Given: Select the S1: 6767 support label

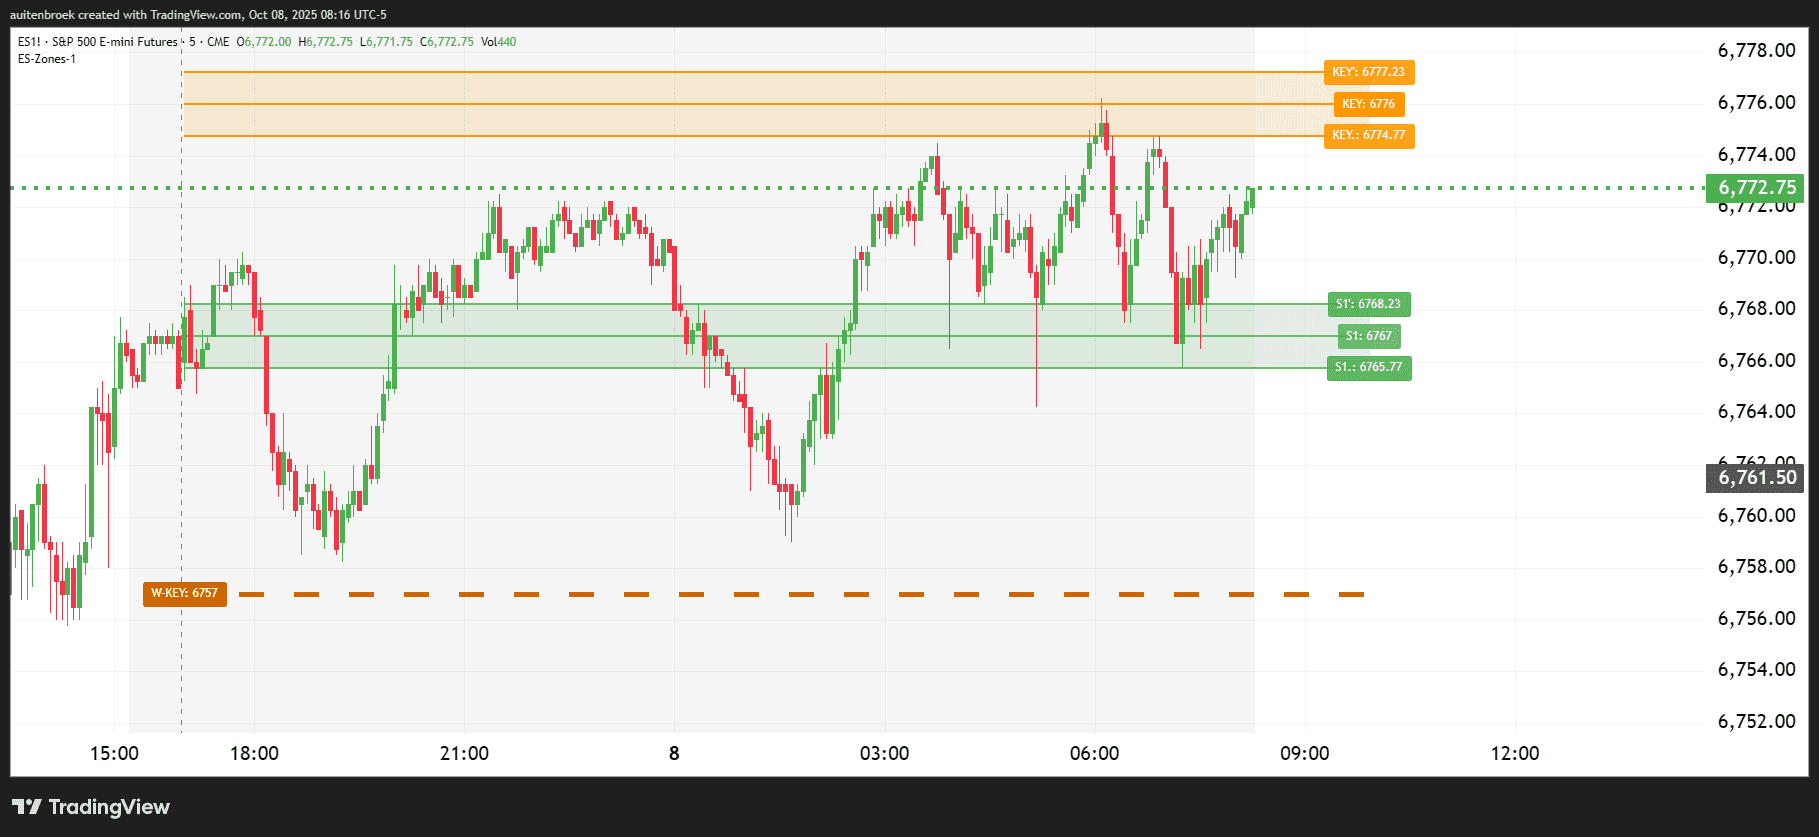Looking at the screenshot, I should pos(1368,336).
